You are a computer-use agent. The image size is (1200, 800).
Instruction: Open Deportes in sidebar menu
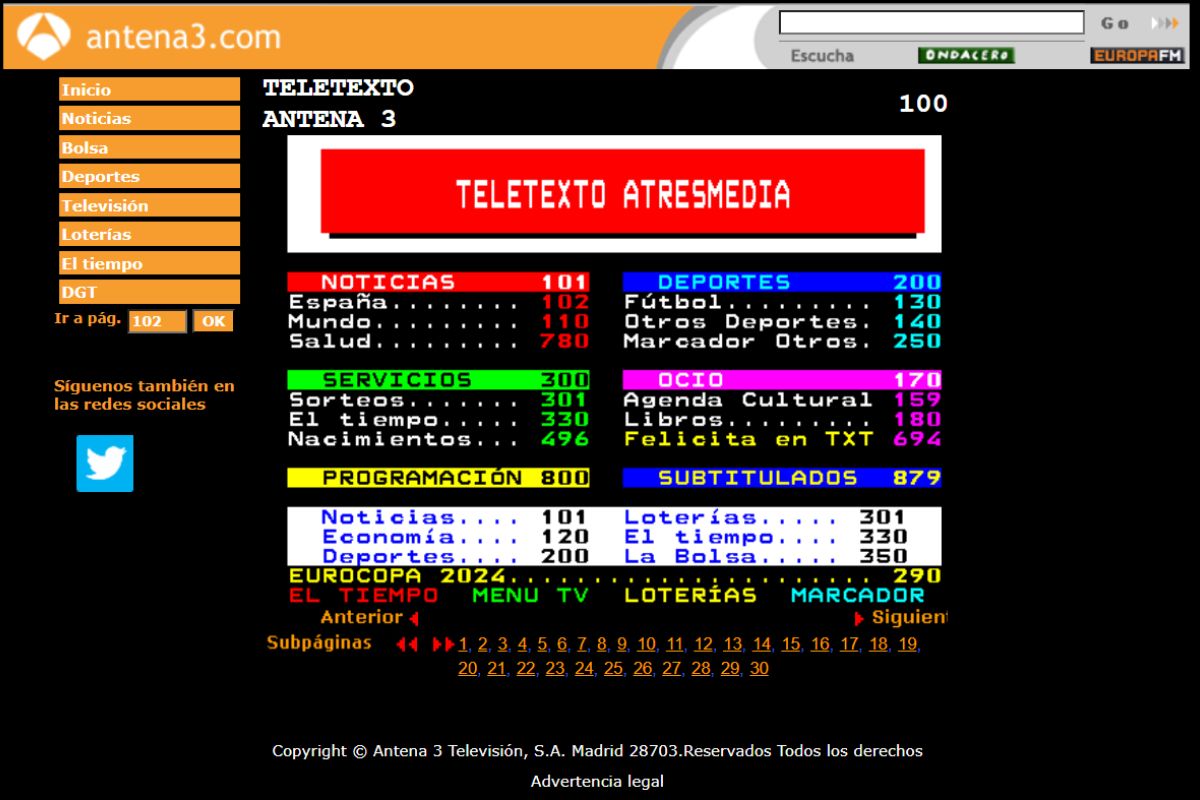(x=149, y=176)
